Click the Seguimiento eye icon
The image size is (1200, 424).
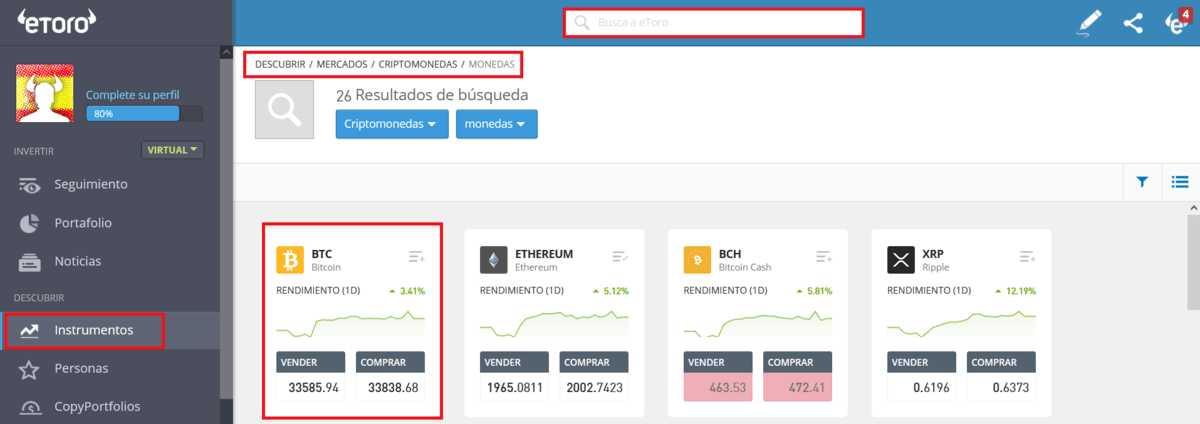[30, 185]
